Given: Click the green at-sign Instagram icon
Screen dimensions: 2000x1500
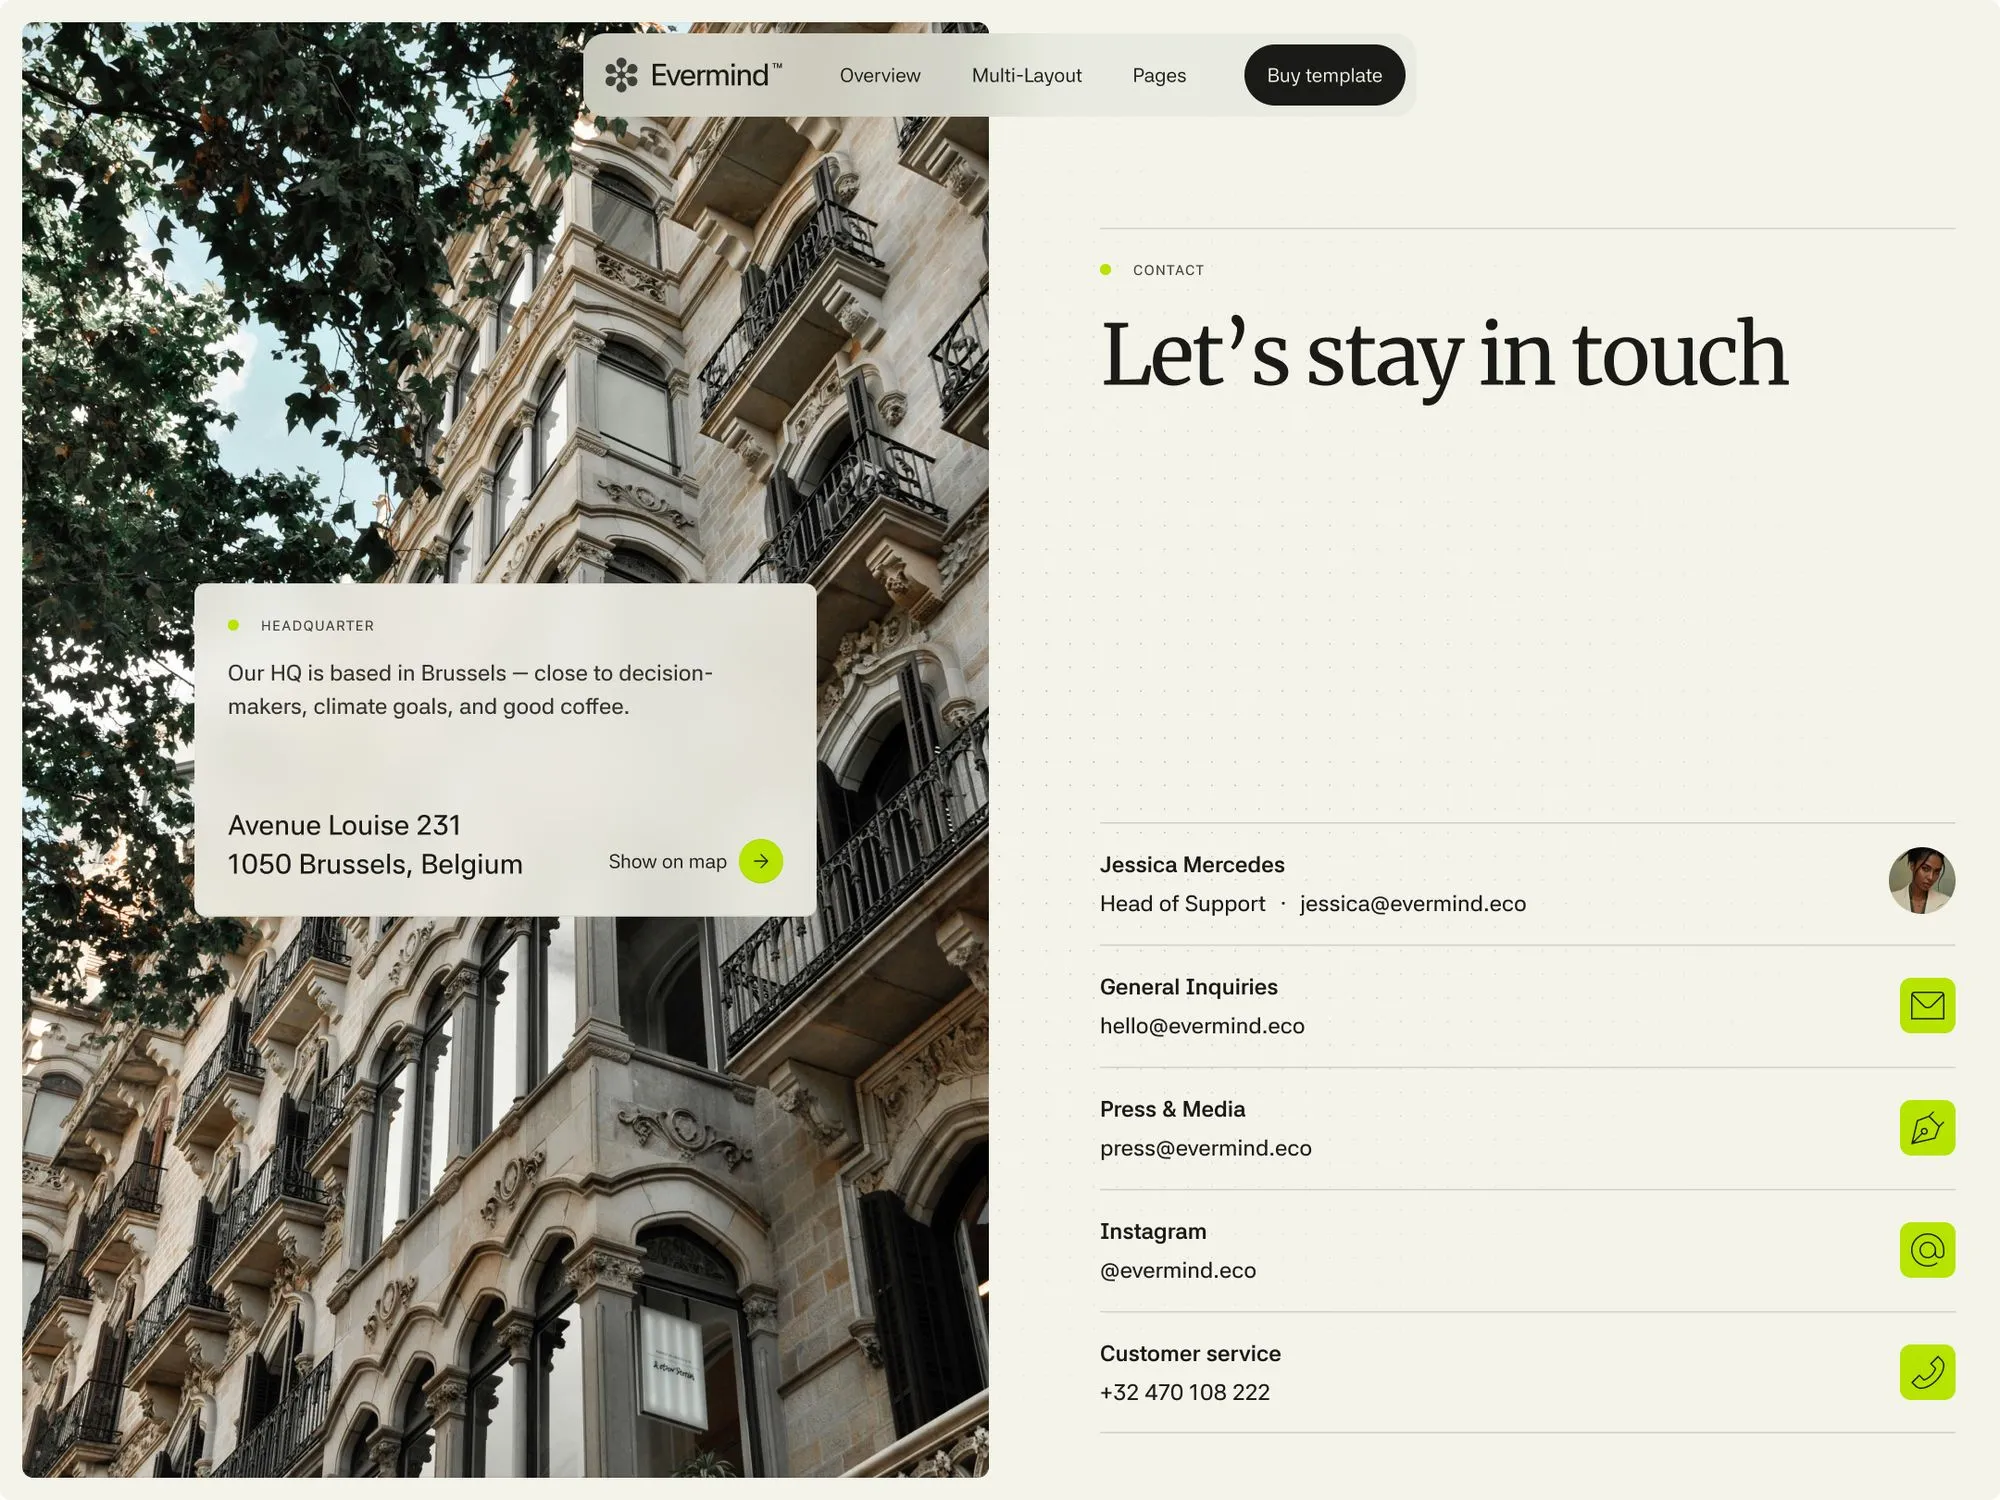Looking at the screenshot, I should tap(1927, 1250).
